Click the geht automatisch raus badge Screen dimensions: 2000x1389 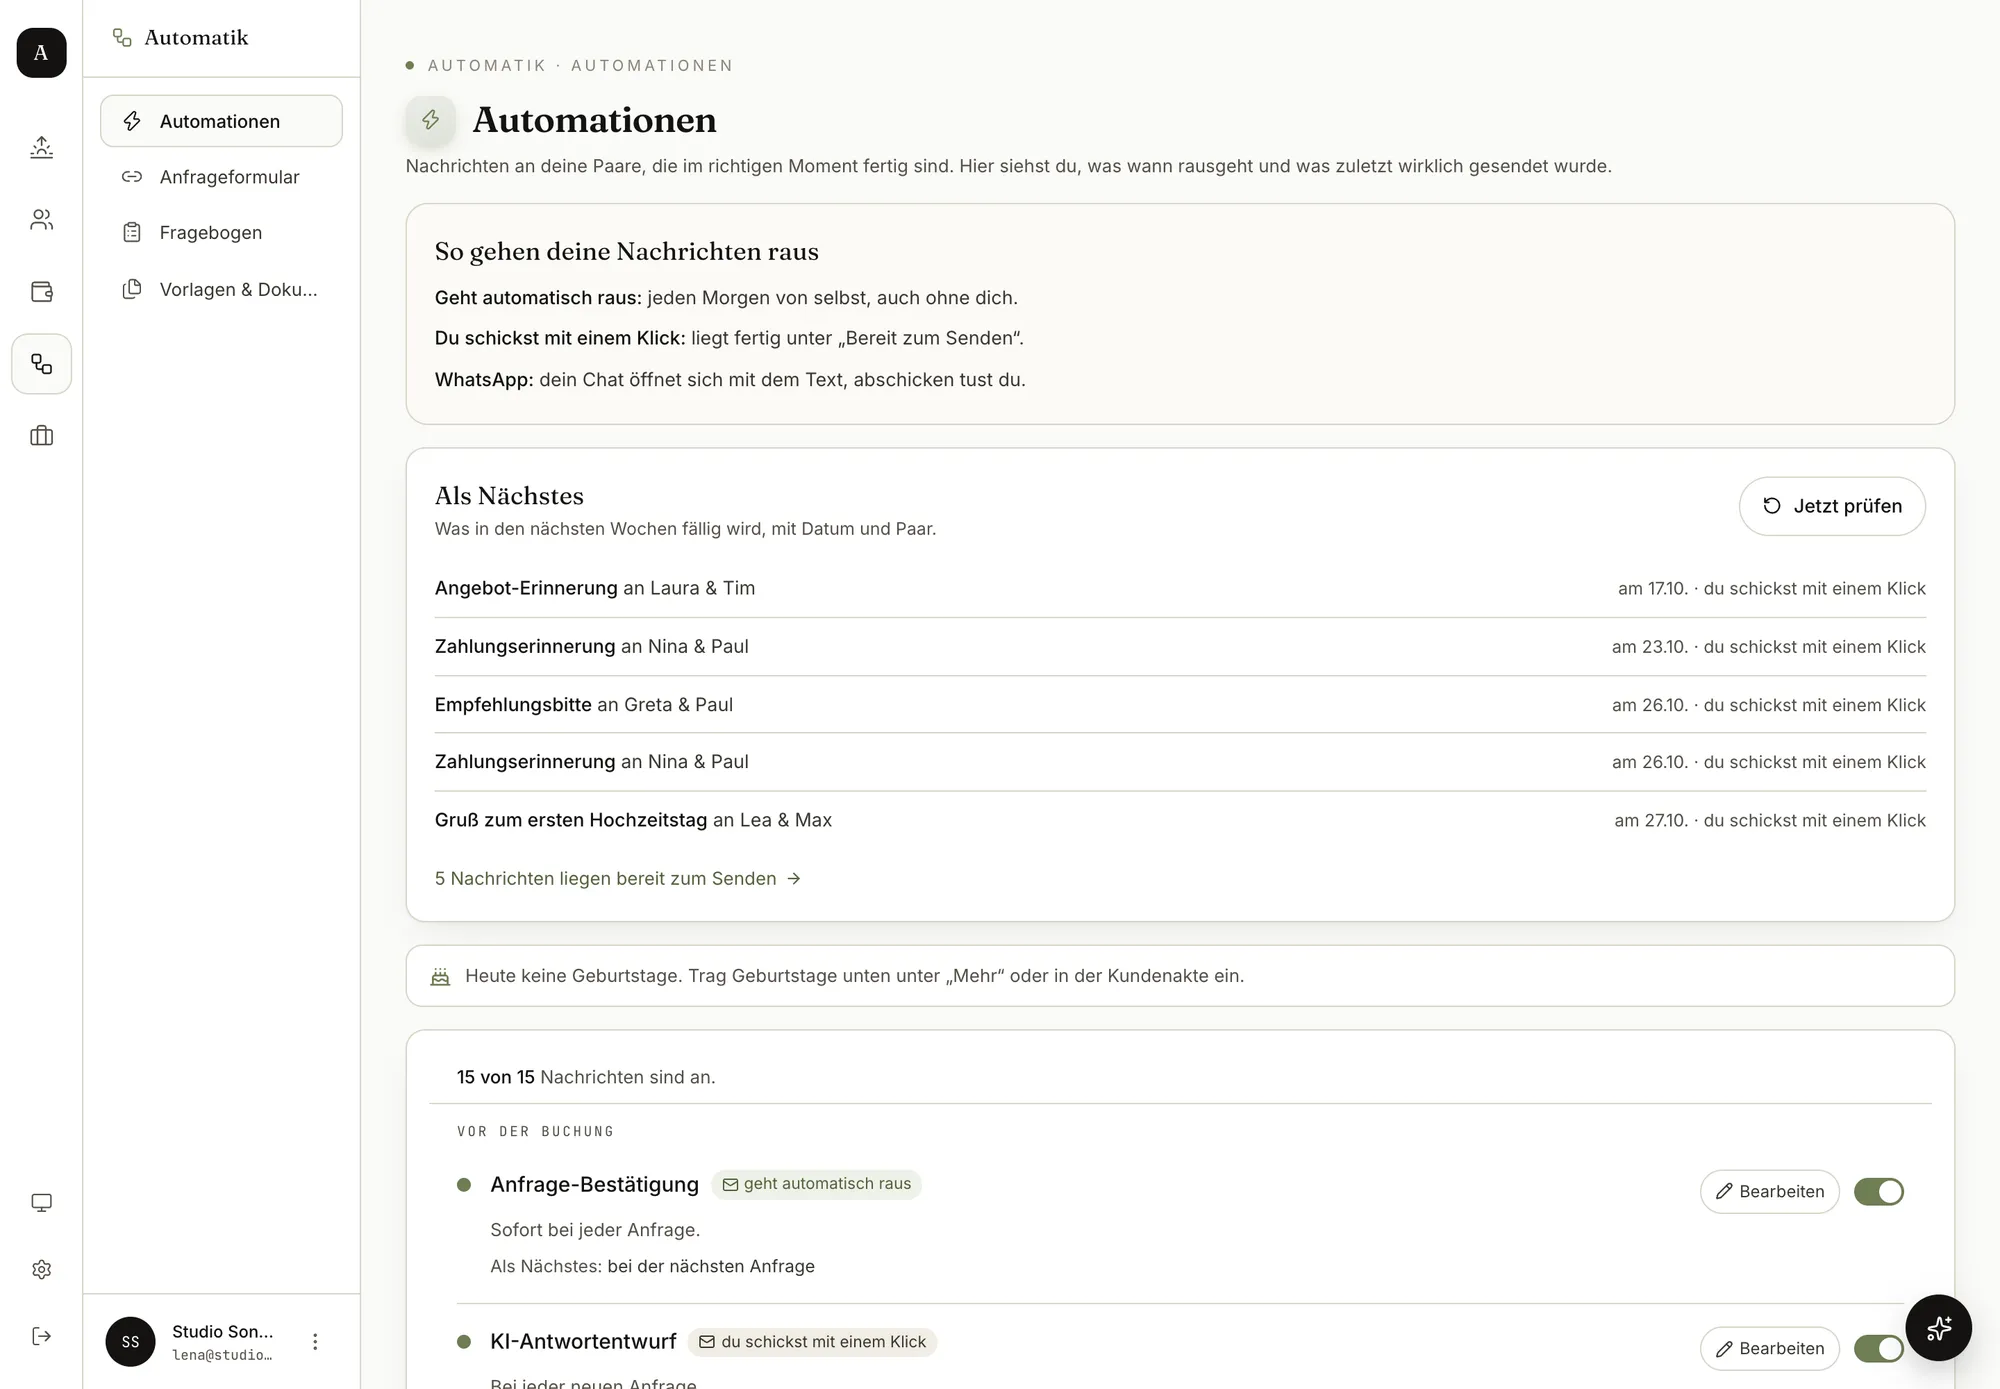point(816,1184)
